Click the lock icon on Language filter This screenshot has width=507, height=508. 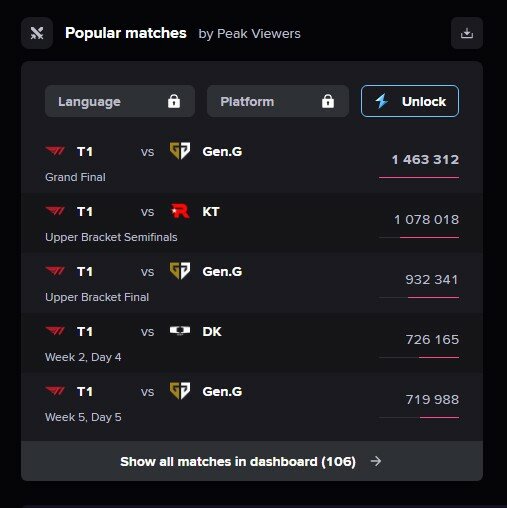coord(174,101)
